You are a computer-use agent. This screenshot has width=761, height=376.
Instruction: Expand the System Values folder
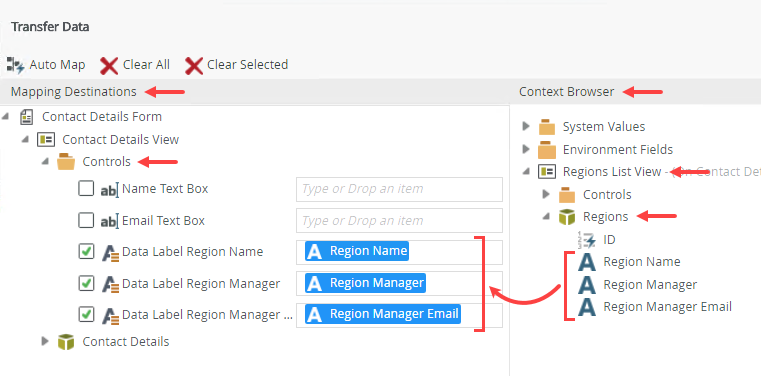point(526,127)
